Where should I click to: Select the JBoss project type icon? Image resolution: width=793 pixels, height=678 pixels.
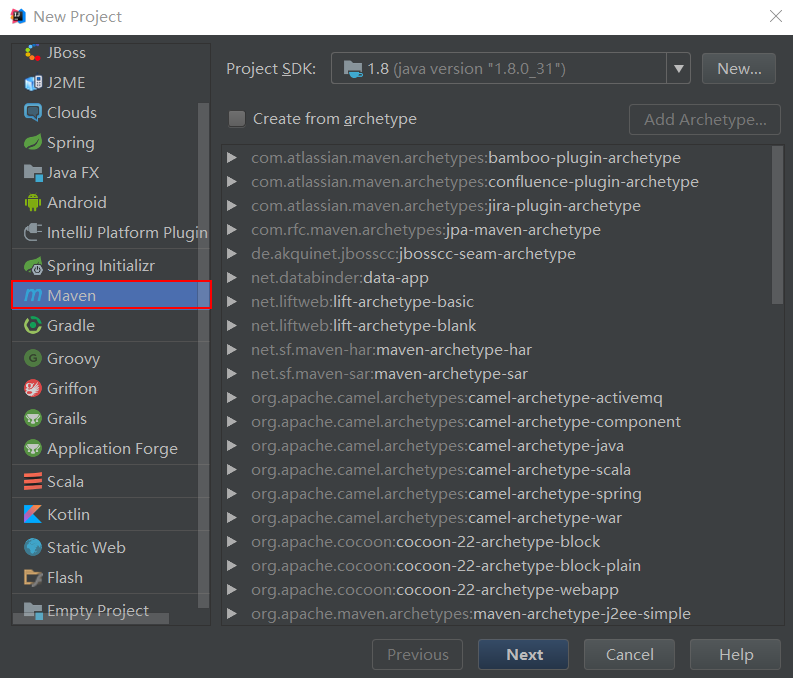point(33,53)
